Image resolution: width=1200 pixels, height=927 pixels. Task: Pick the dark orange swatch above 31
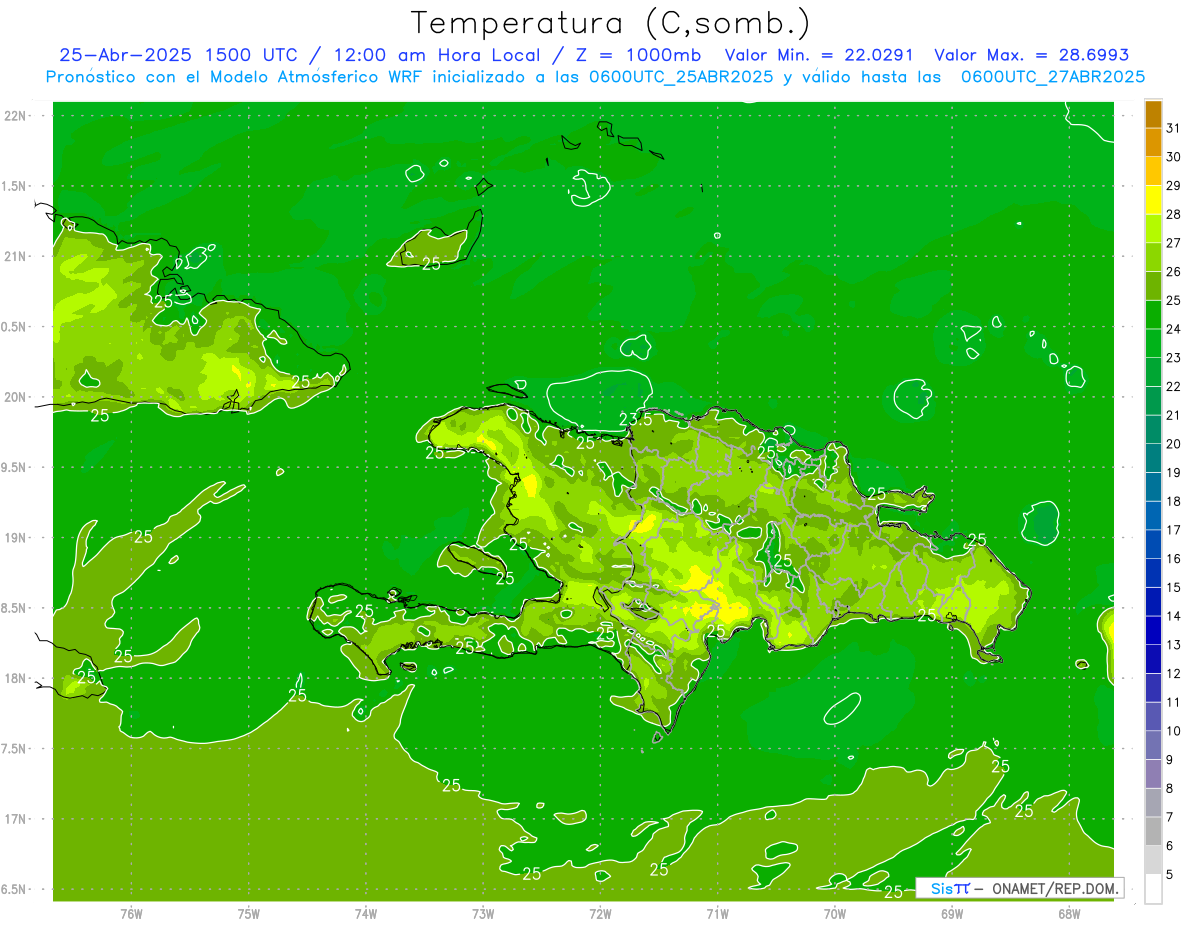pyautogui.click(x=1154, y=114)
